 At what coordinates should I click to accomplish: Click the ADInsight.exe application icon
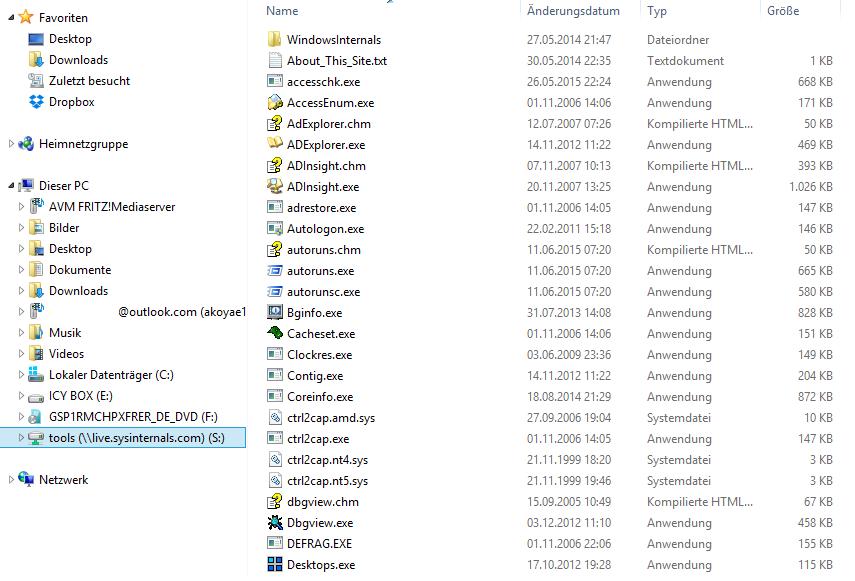pos(275,186)
